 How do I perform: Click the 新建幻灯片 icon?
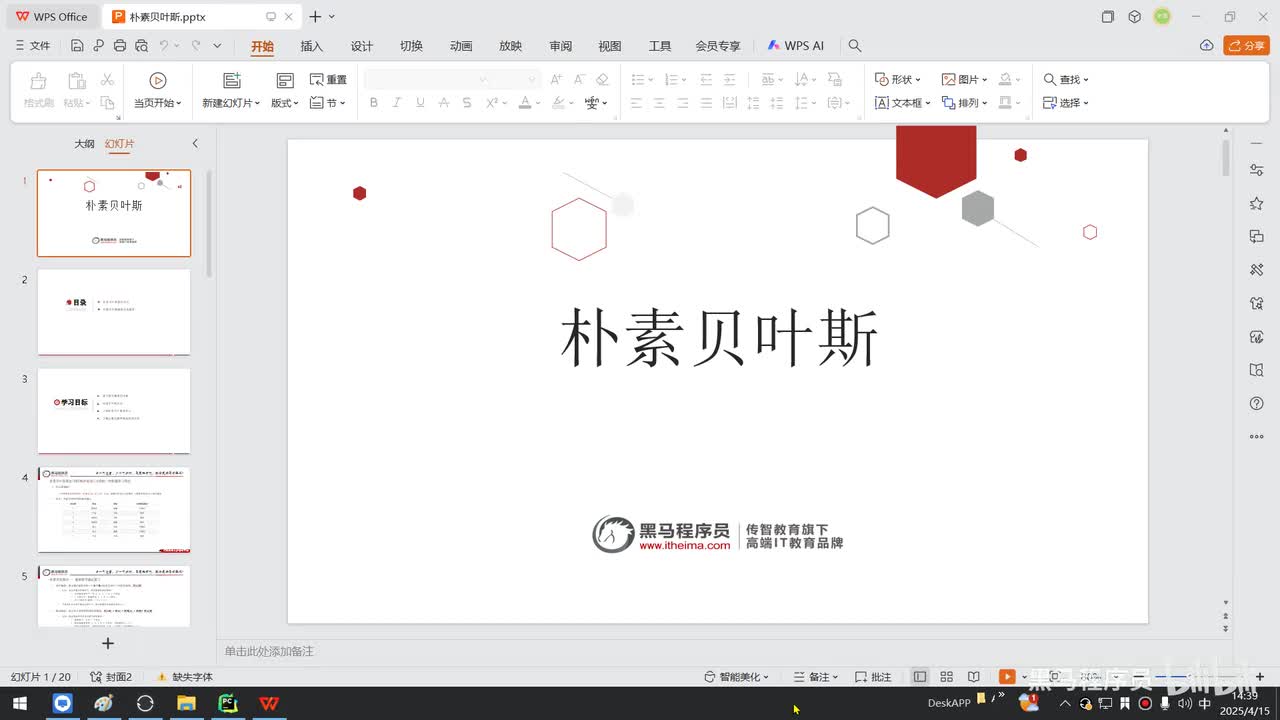pyautogui.click(x=232, y=81)
